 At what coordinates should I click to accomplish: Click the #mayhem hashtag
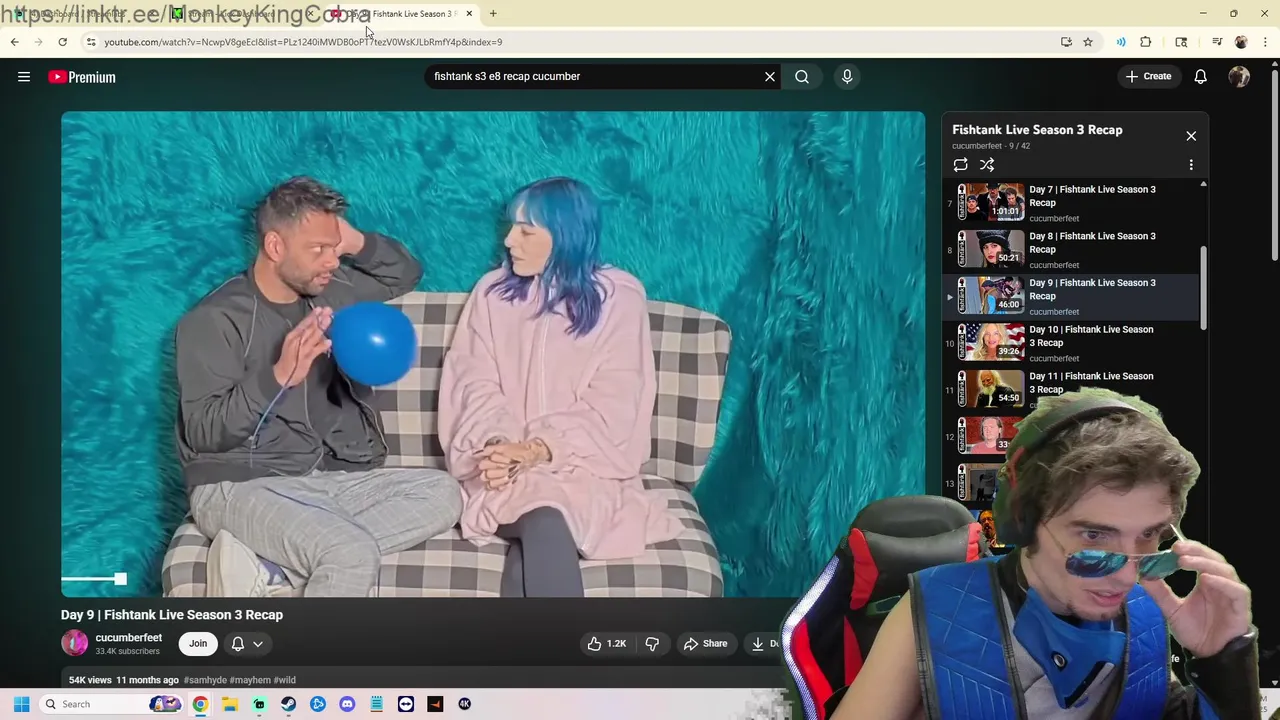[x=250, y=680]
